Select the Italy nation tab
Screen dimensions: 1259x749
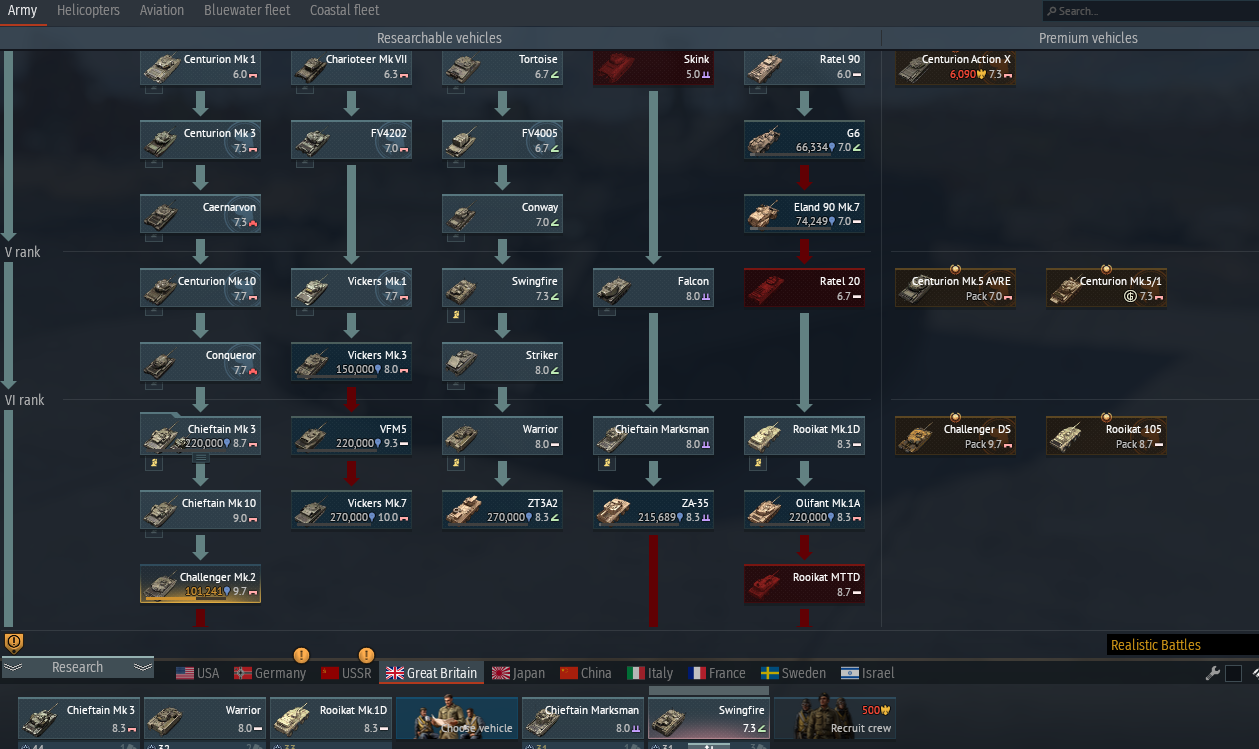click(x=650, y=673)
